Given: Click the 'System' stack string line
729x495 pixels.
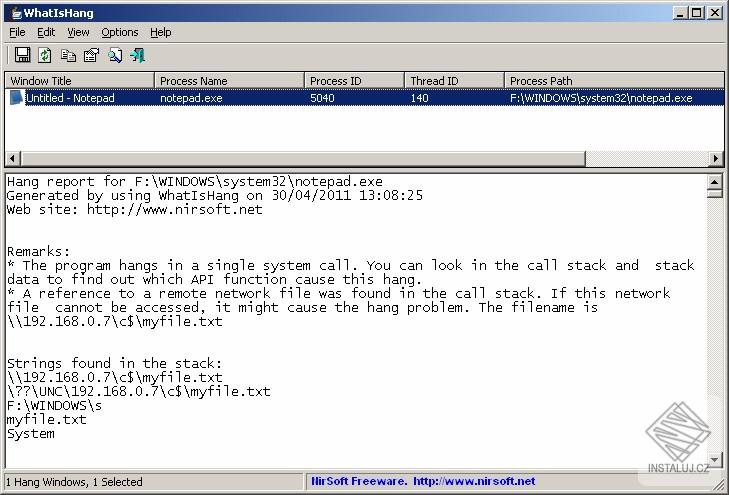Looking at the screenshot, I should 31,434.
